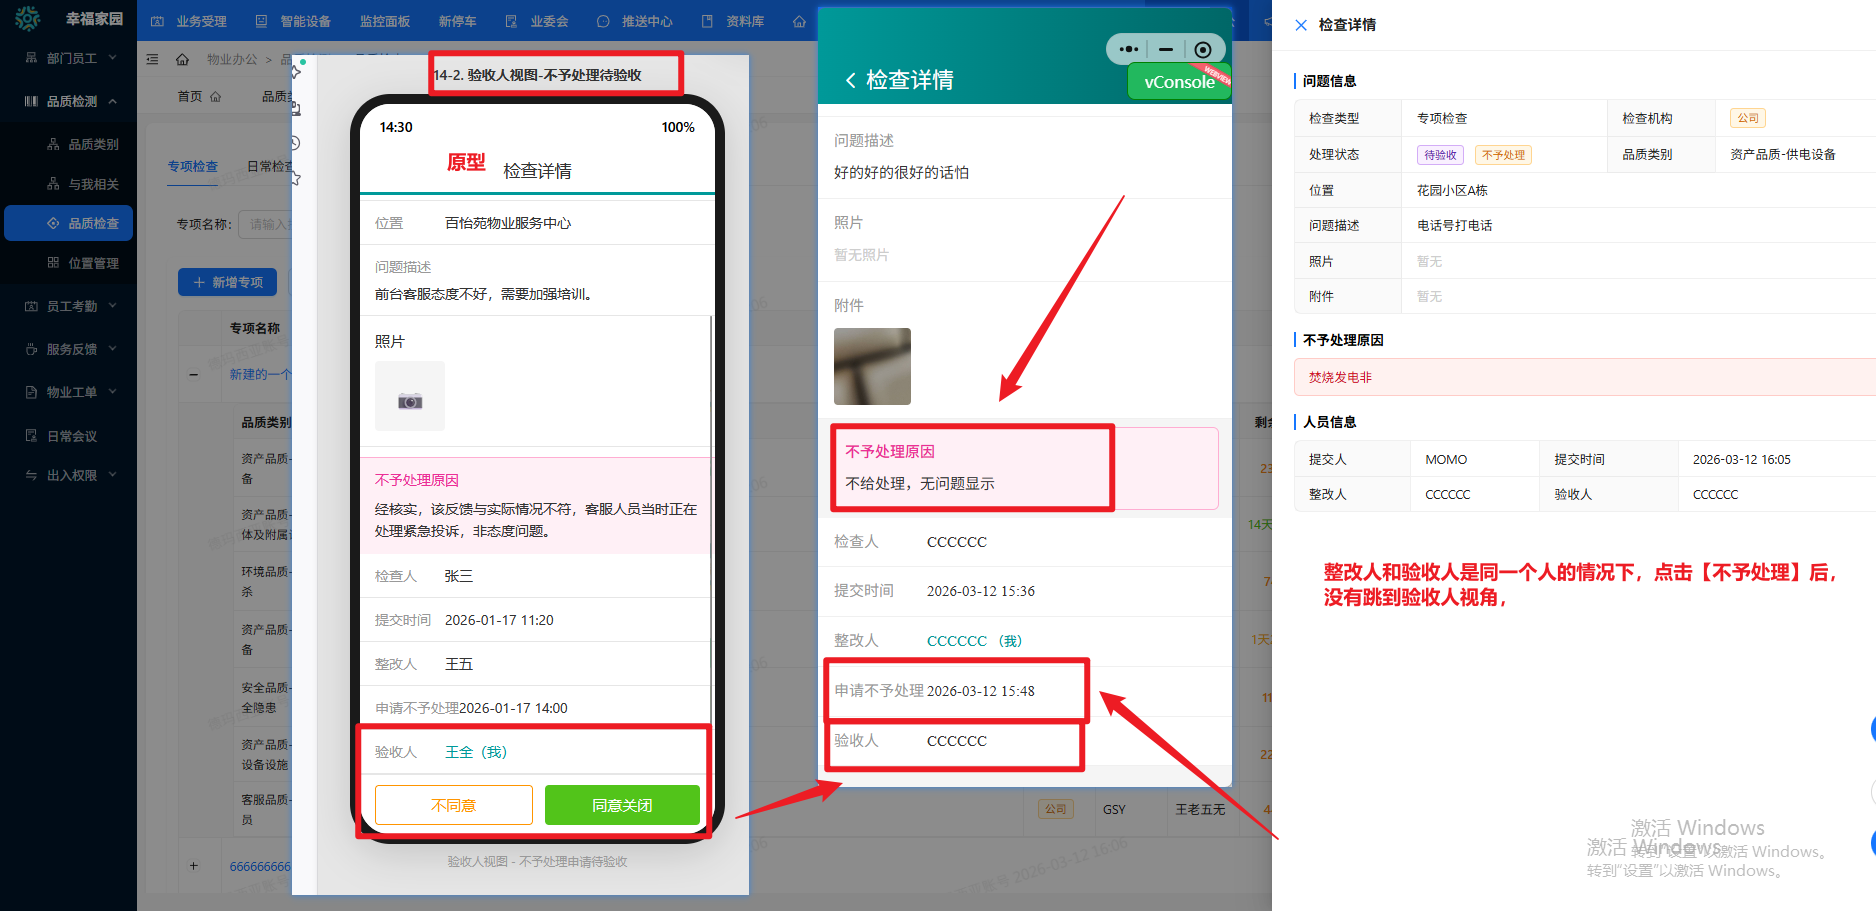Open 业务受理 in top navigation
Image resolution: width=1876 pixels, height=911 pixels.
click(x=190, y=21)
